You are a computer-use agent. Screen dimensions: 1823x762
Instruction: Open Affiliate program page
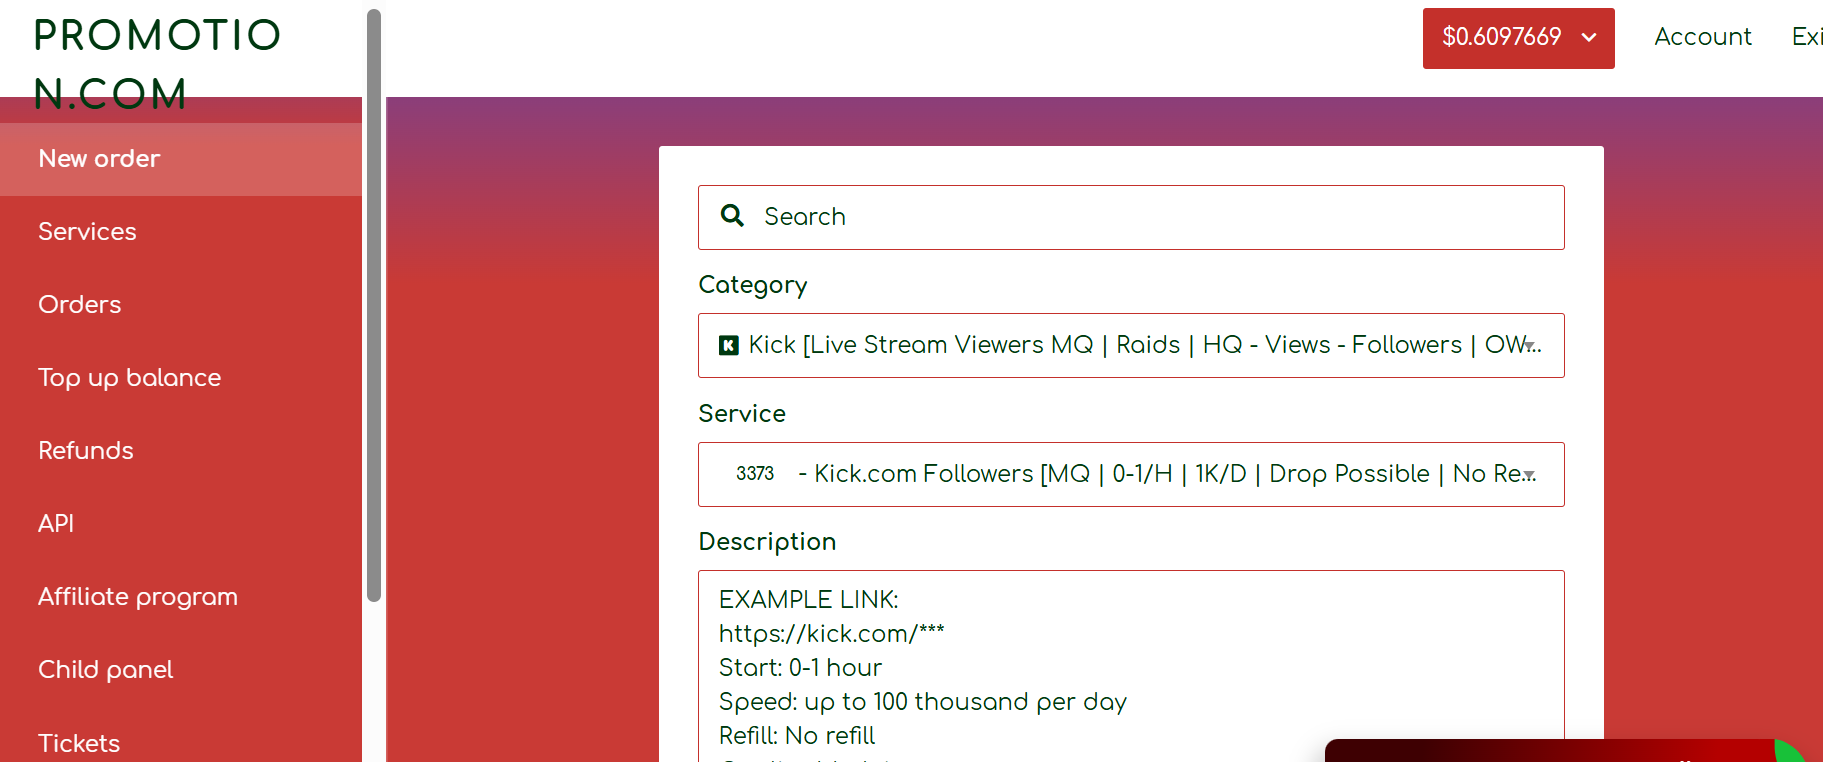point(181,597)
